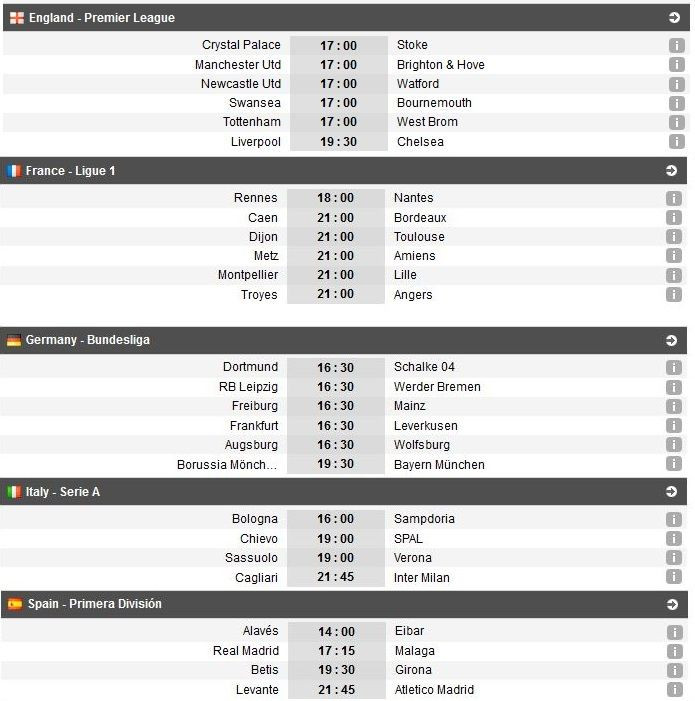Select the Bayern München team name
Viewport: 695px width, 701px height.
440,465
